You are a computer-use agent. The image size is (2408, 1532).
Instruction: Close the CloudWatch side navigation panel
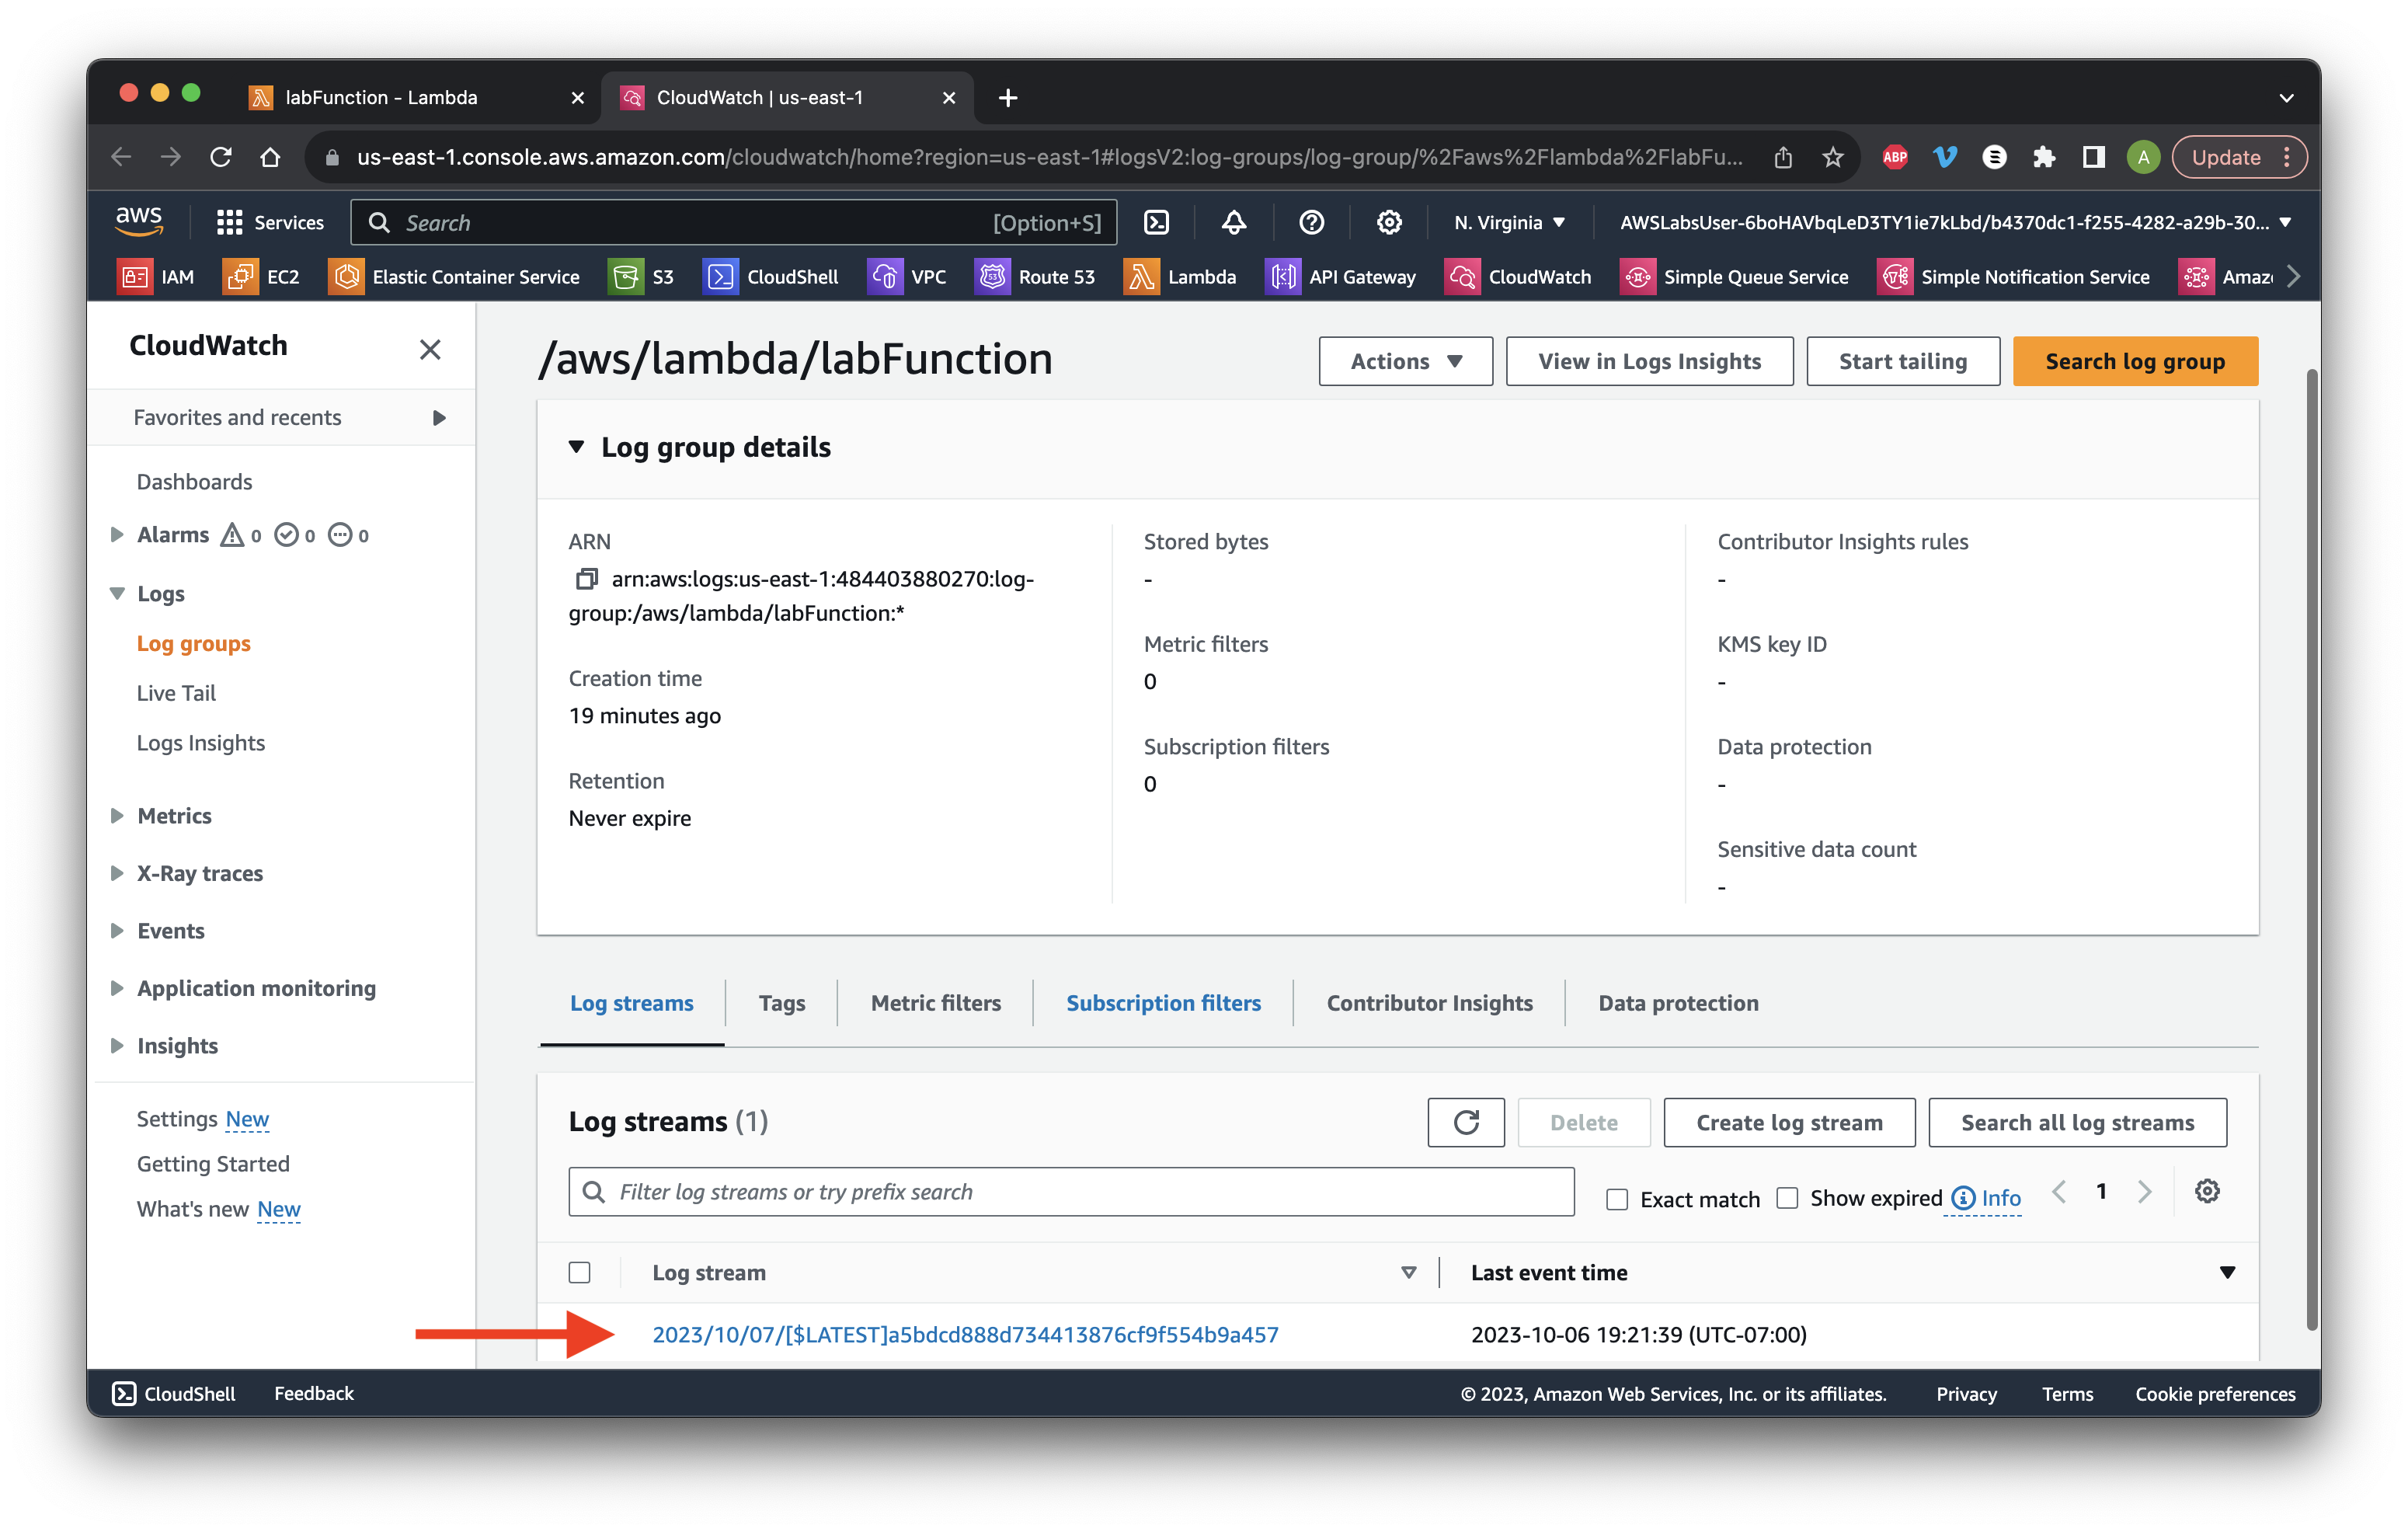430,349
